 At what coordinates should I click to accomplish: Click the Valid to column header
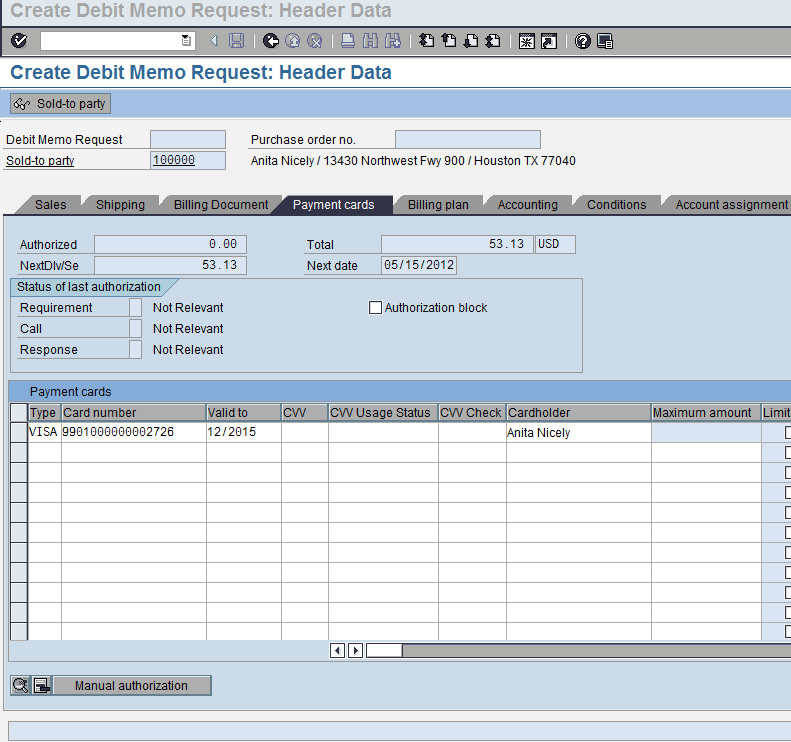[x=244, y=413]
